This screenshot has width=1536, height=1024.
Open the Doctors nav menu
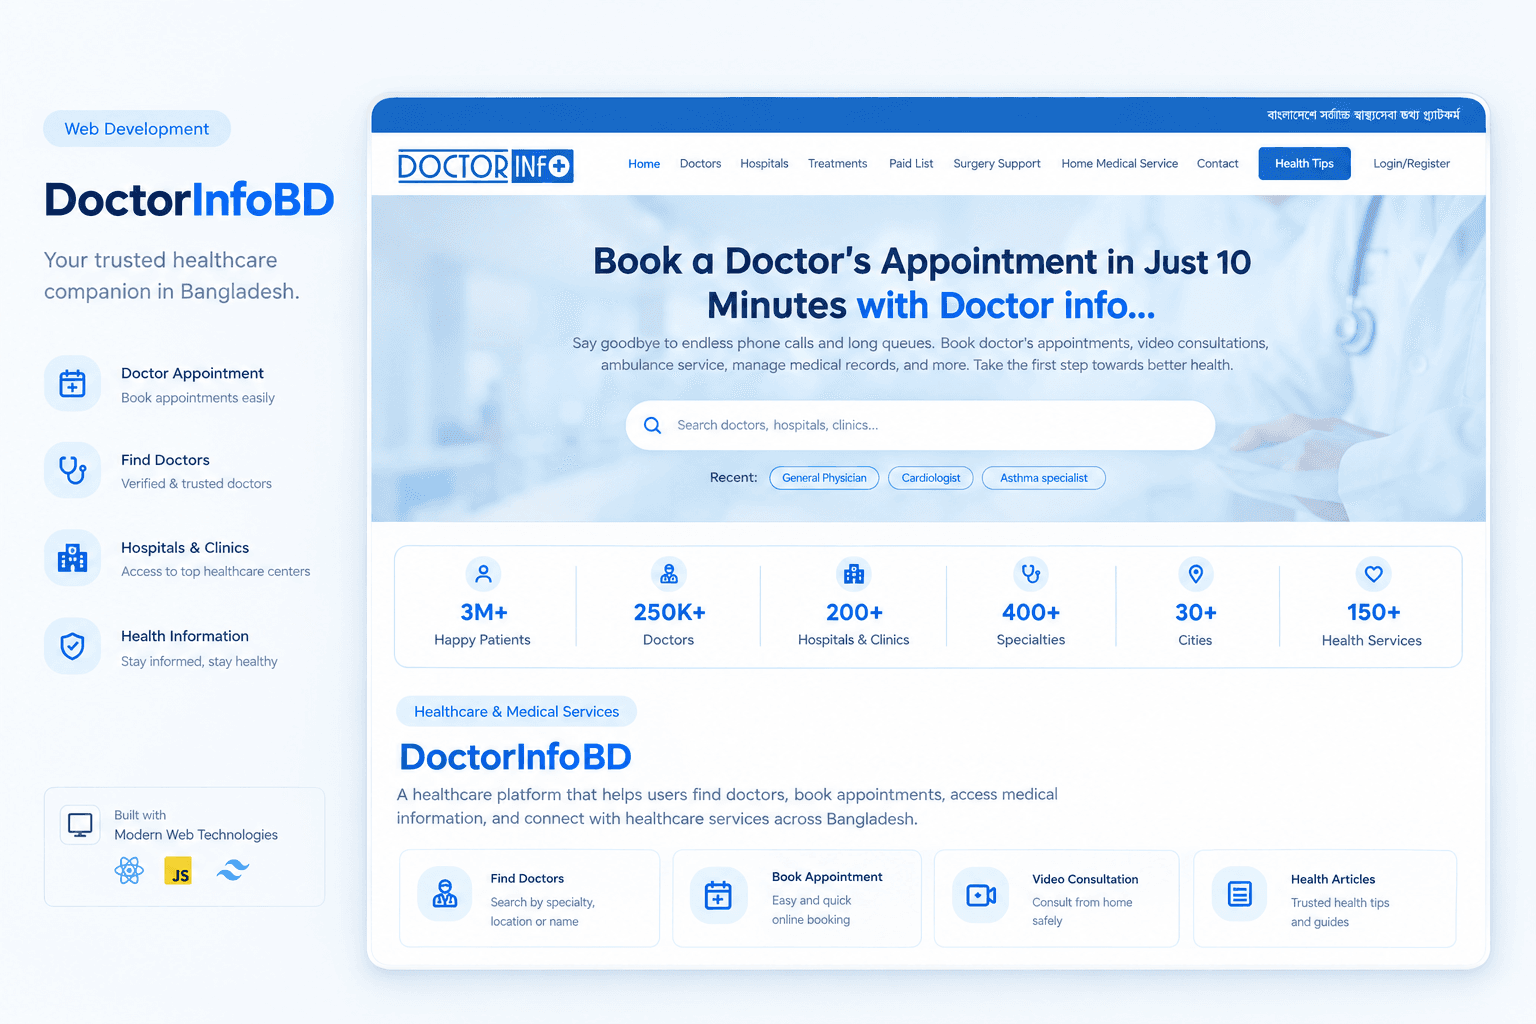click(700, 164)
